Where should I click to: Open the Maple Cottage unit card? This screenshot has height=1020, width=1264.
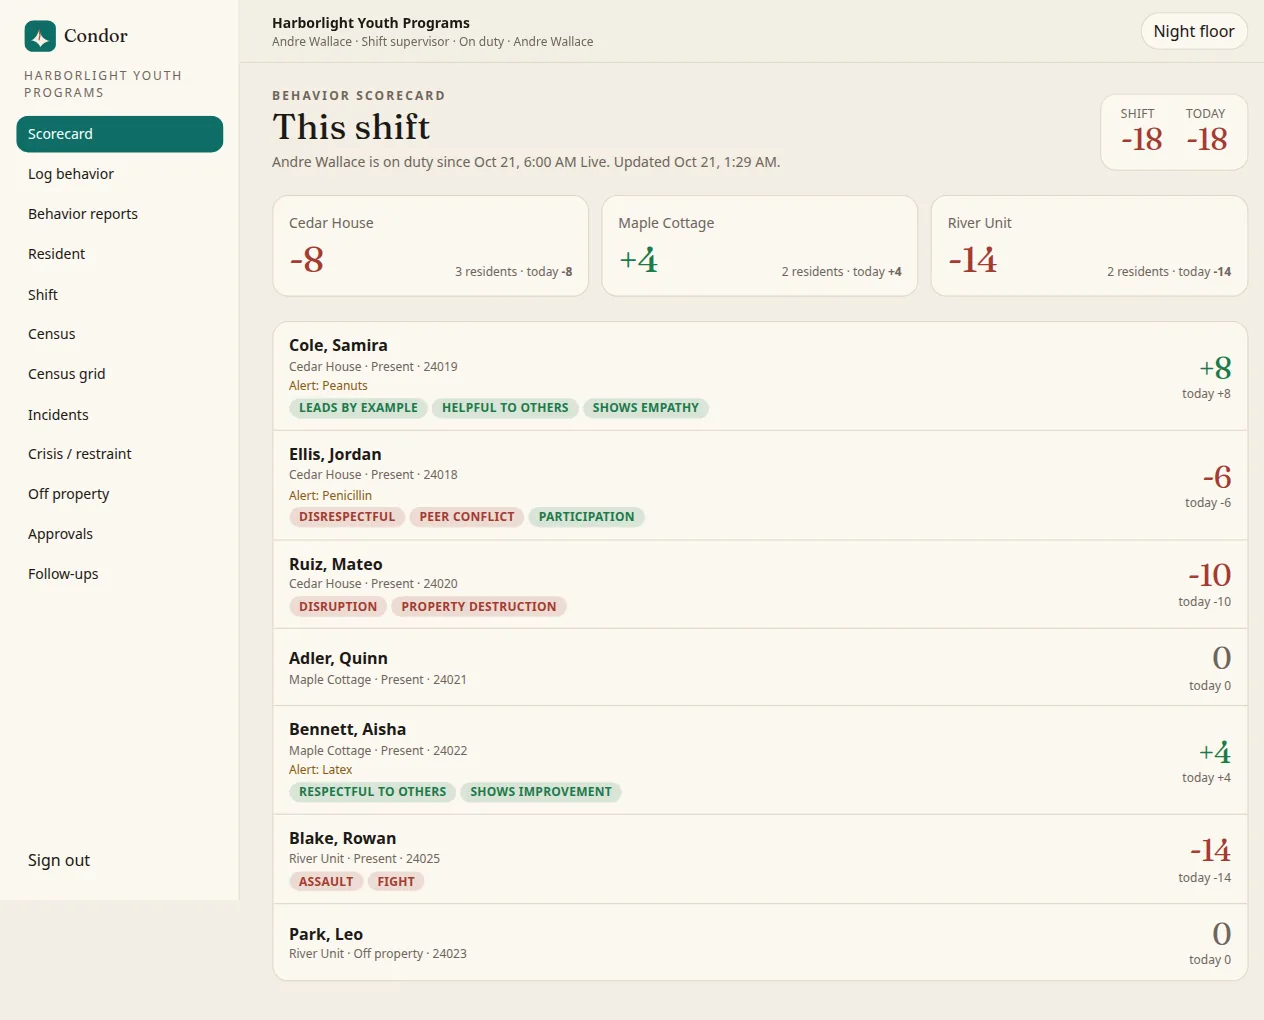click(760, 246)
